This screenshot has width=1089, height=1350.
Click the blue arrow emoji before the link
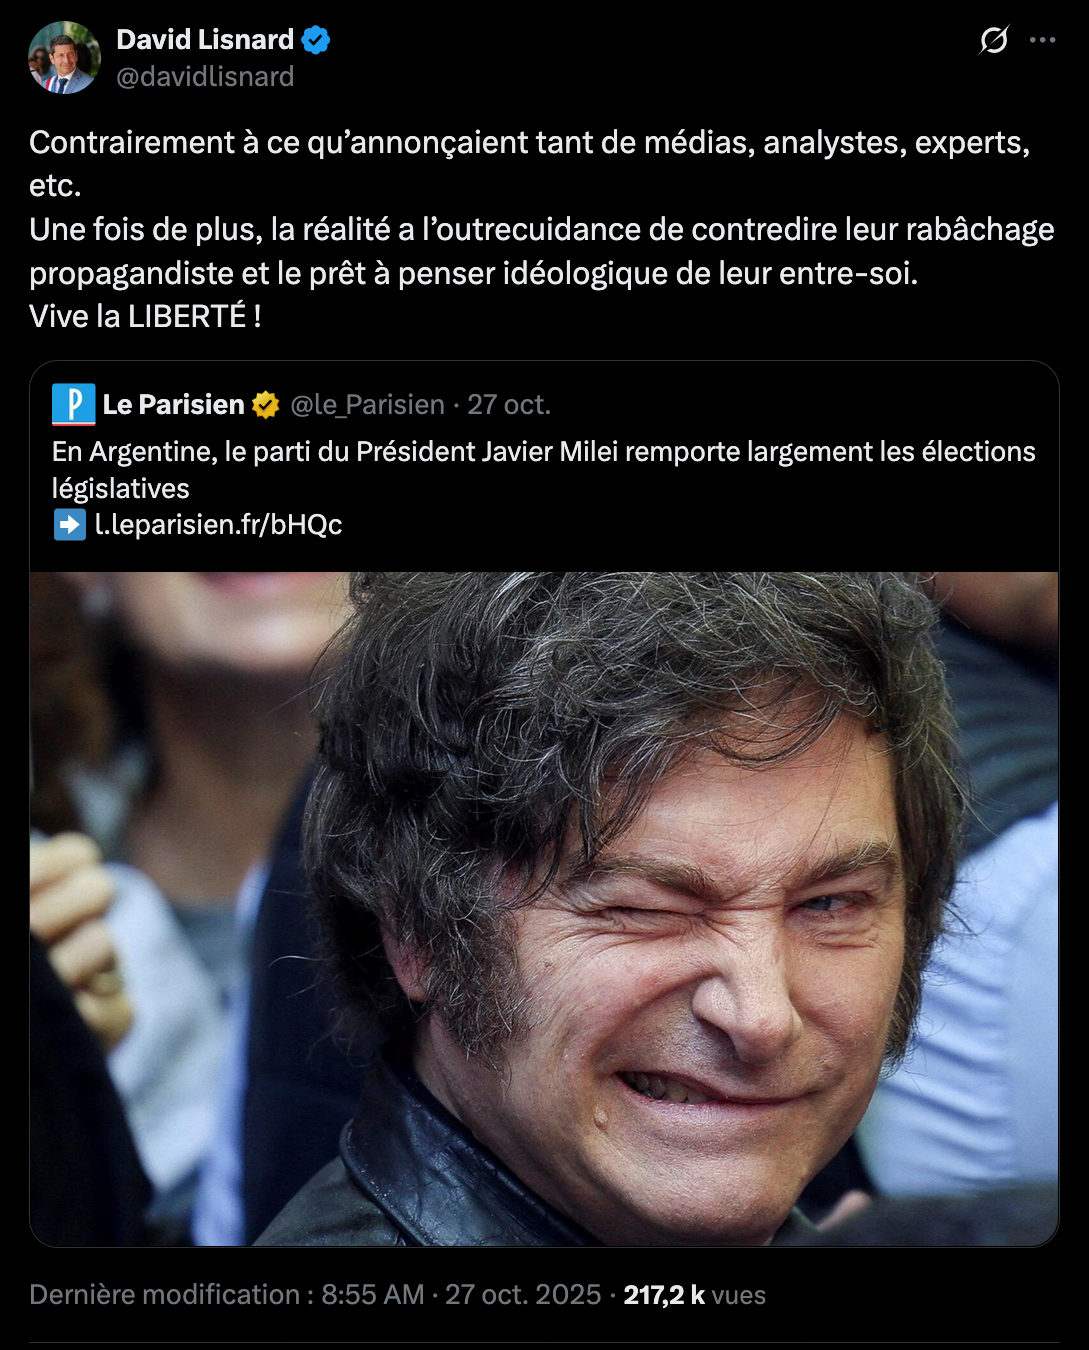(69, 524)
